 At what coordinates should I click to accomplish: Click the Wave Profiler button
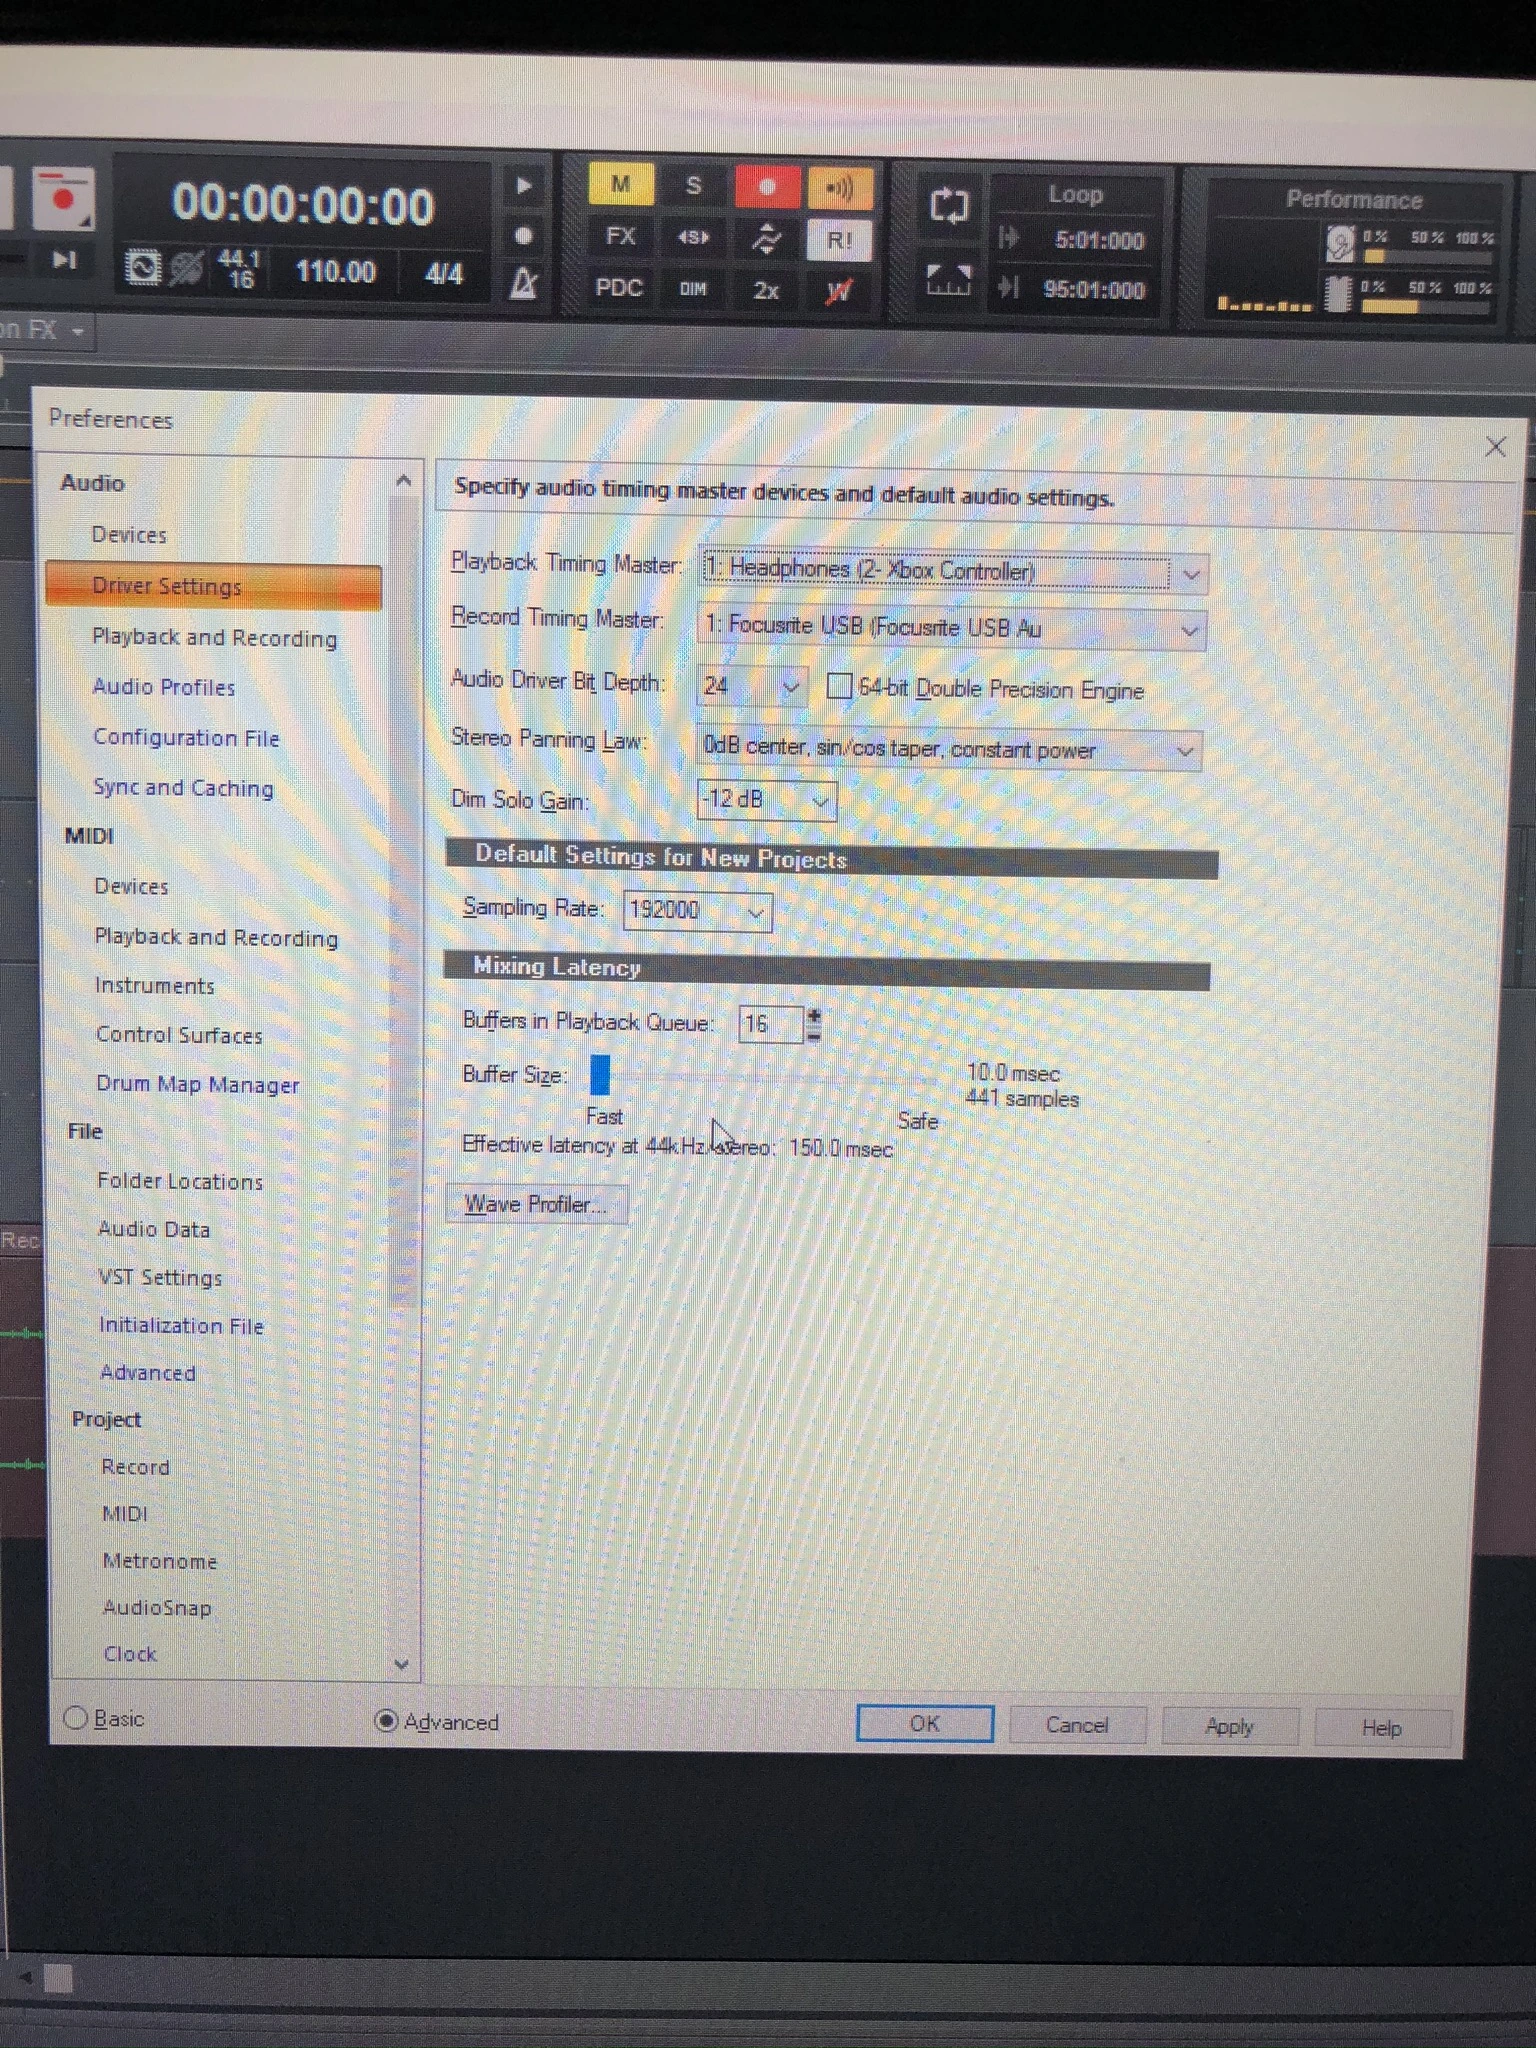point(536,1204)
